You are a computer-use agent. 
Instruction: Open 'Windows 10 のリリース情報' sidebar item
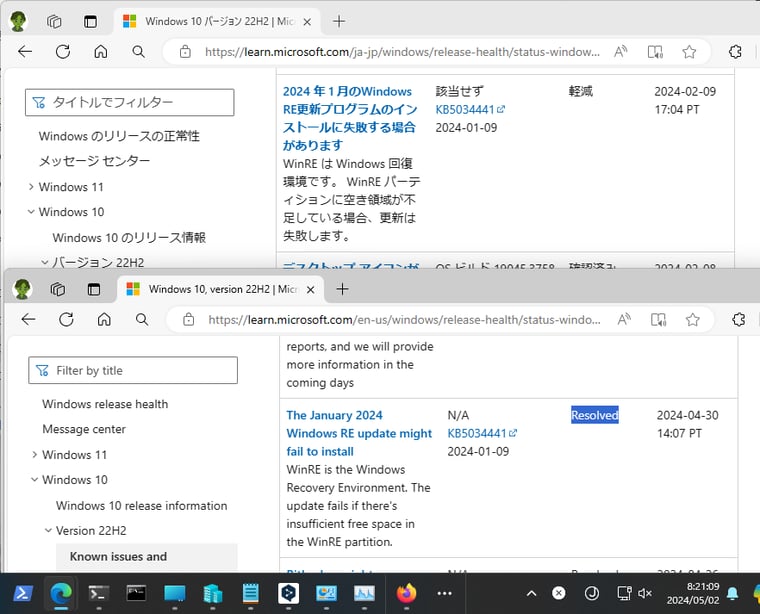pyautogui.click(x=129, y=237)
